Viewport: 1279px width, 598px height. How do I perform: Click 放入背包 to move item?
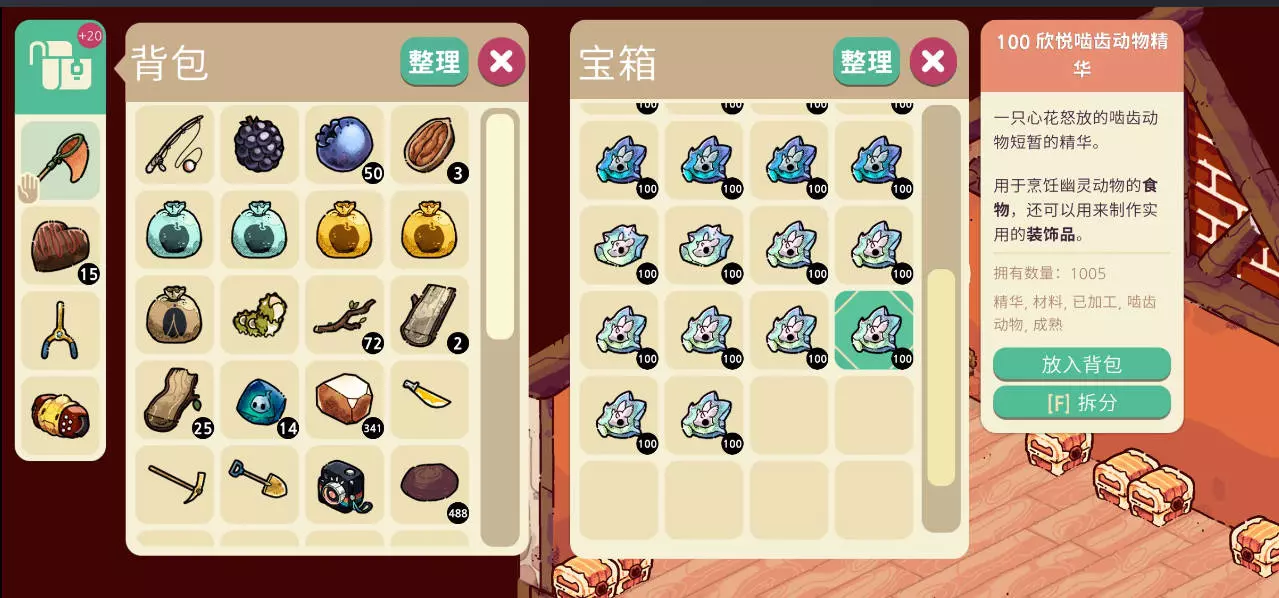point(1081,364)
